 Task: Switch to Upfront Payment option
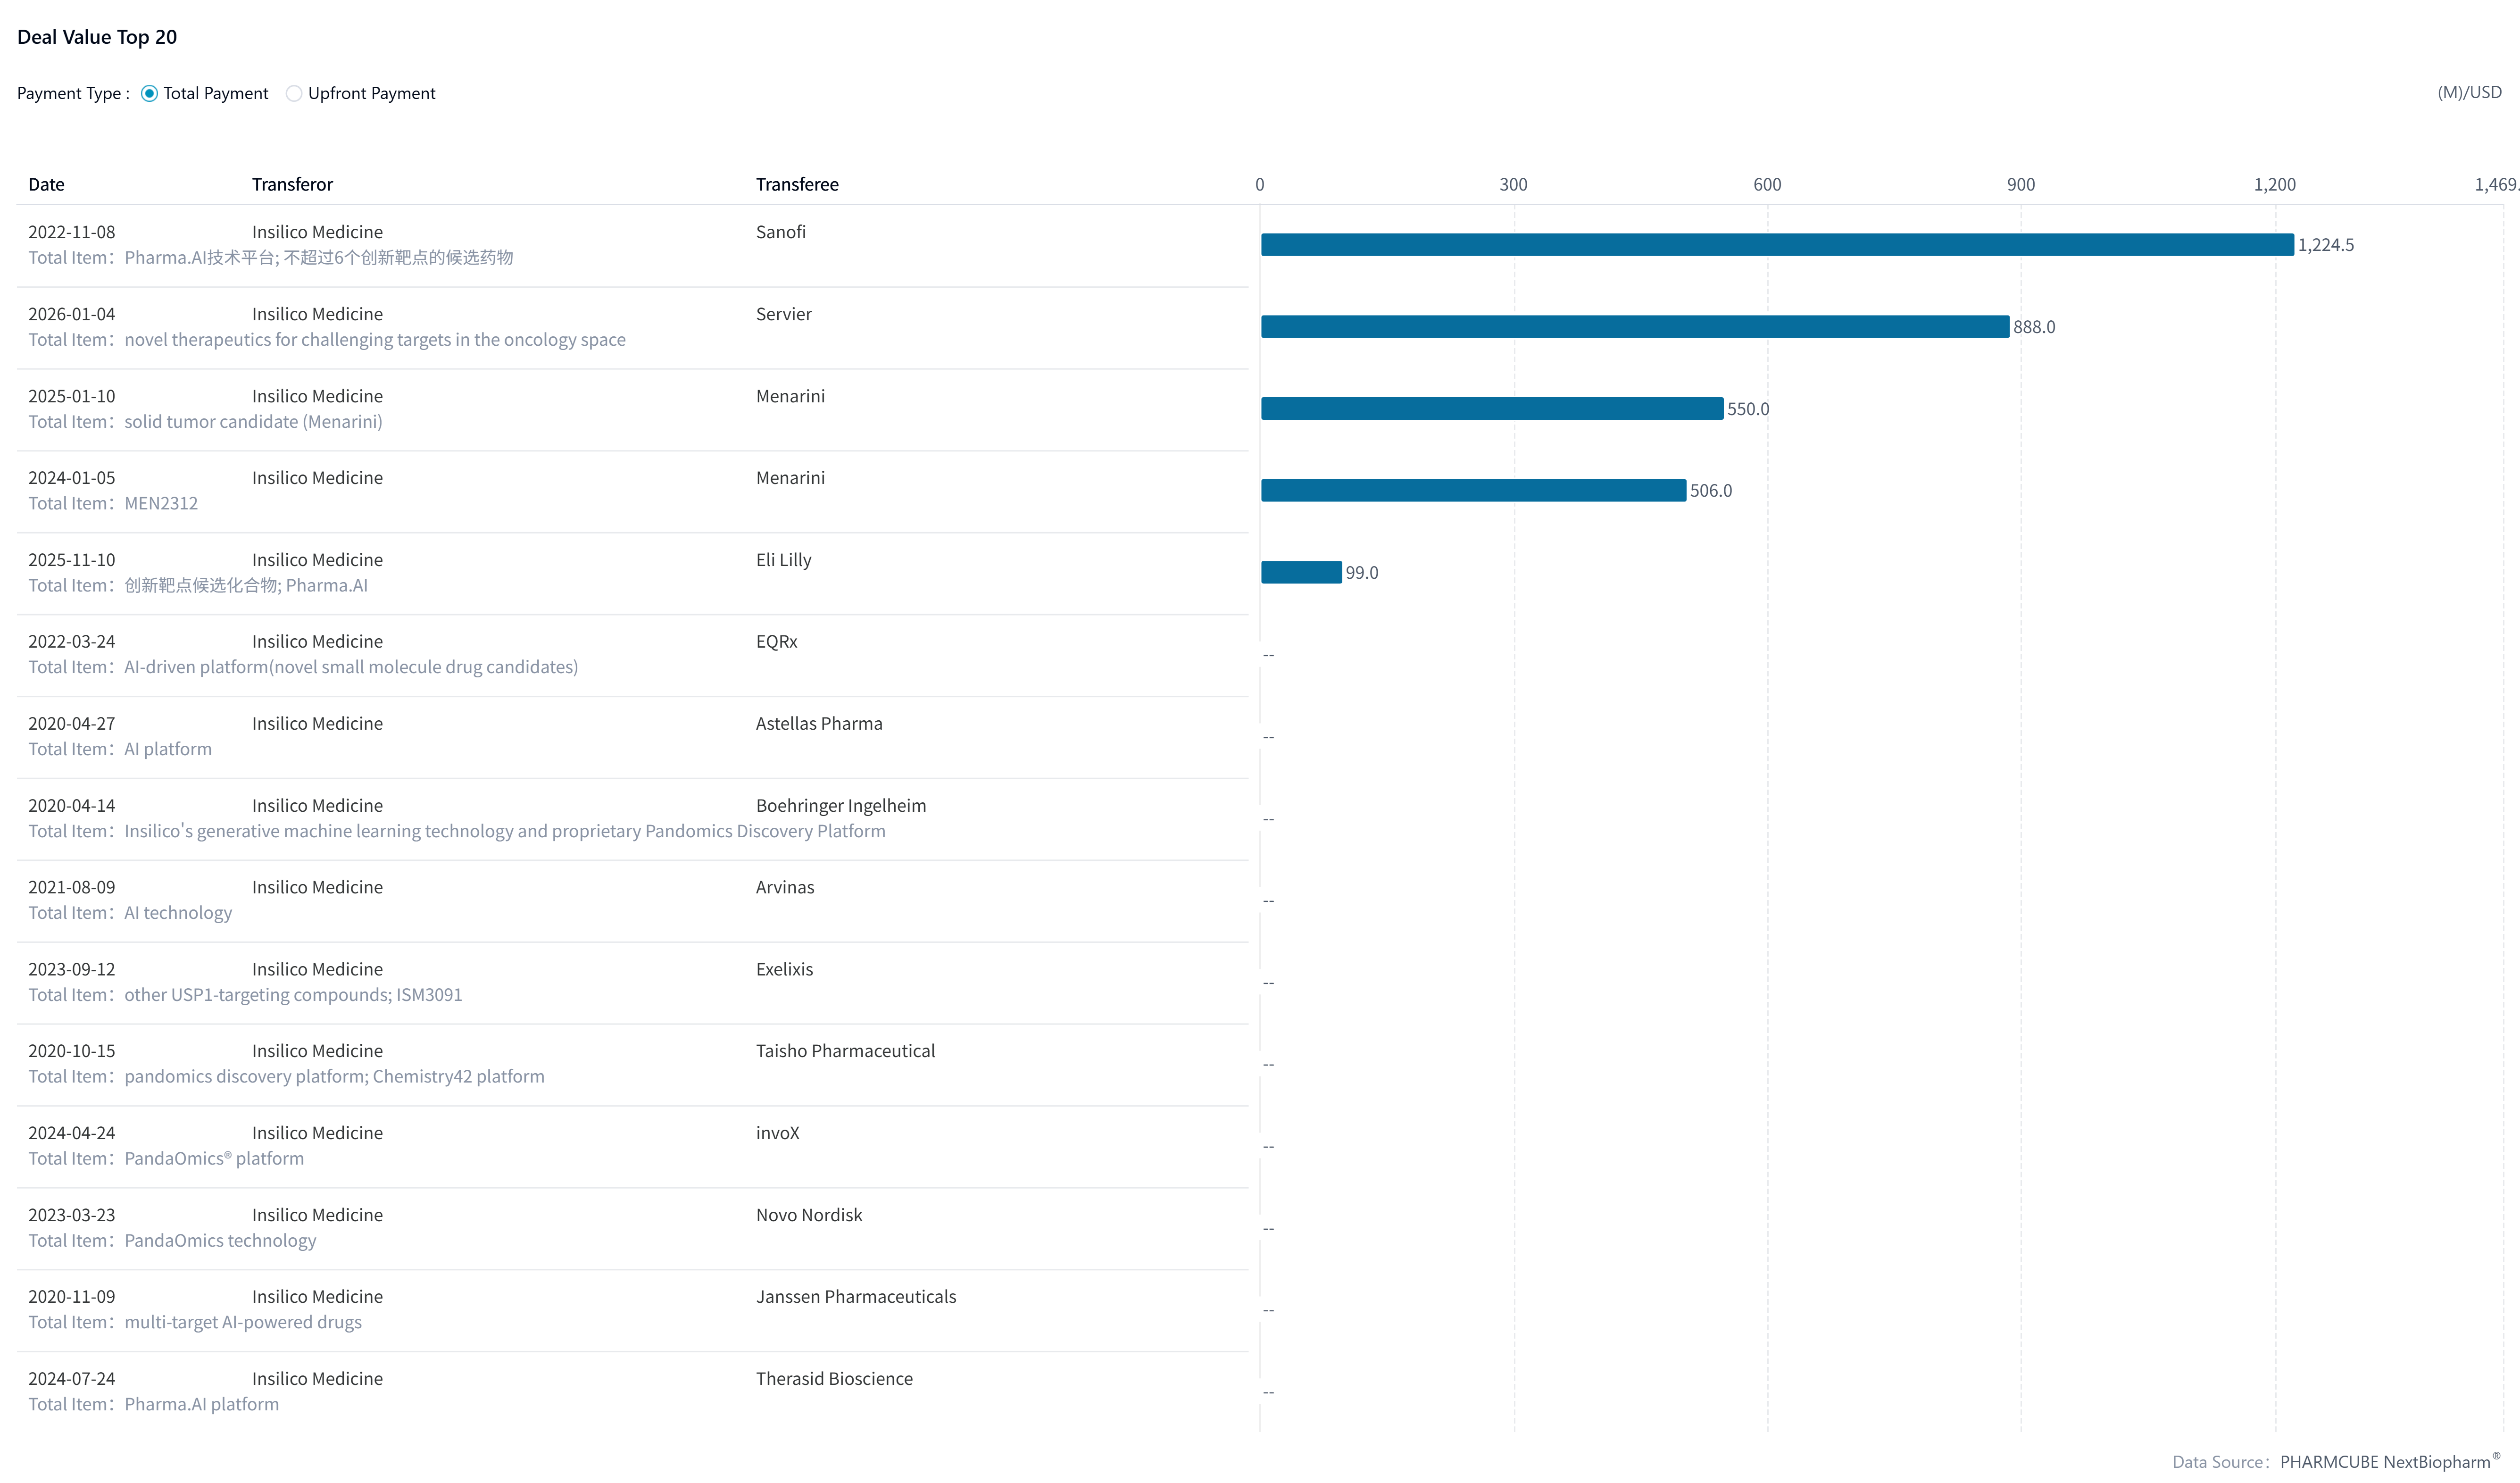coord(294,93)
